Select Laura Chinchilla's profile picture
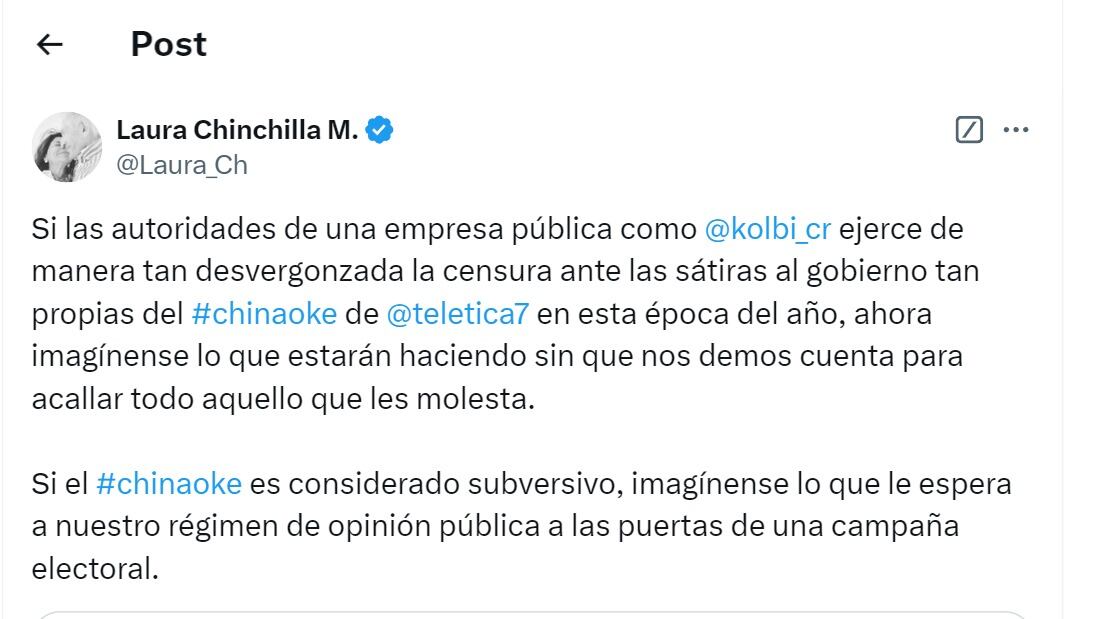The width and height of the screenshot is (1096, 619). tap(66, 146)
